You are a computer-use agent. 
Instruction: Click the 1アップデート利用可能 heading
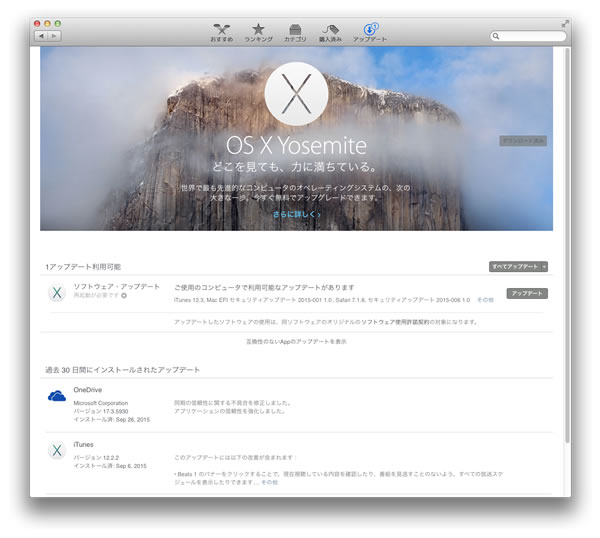(x=83, y=267)
